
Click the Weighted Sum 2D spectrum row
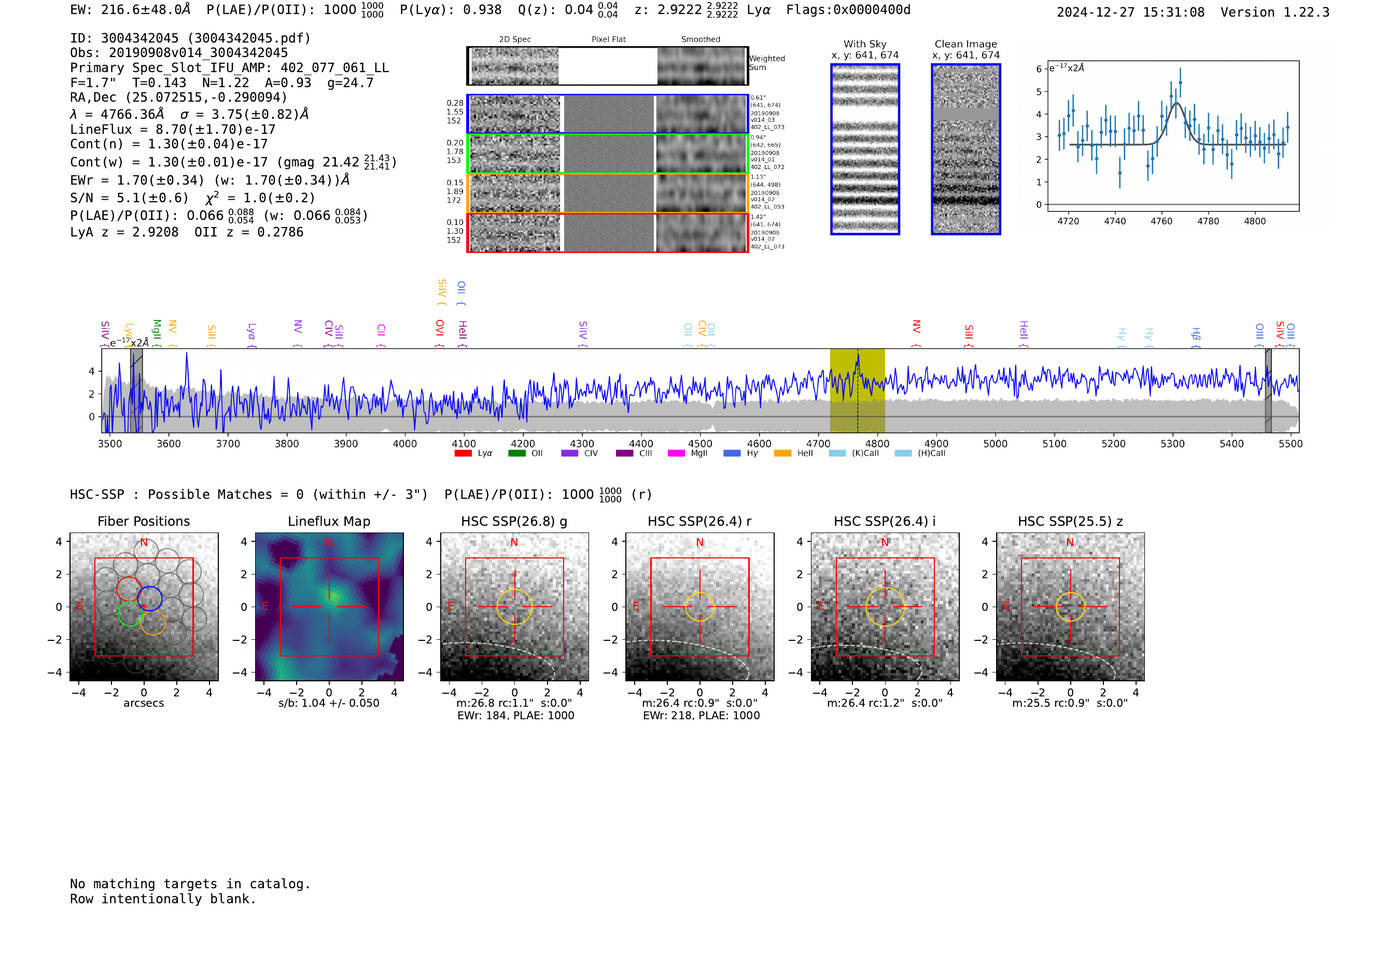[x=607, y=66]
